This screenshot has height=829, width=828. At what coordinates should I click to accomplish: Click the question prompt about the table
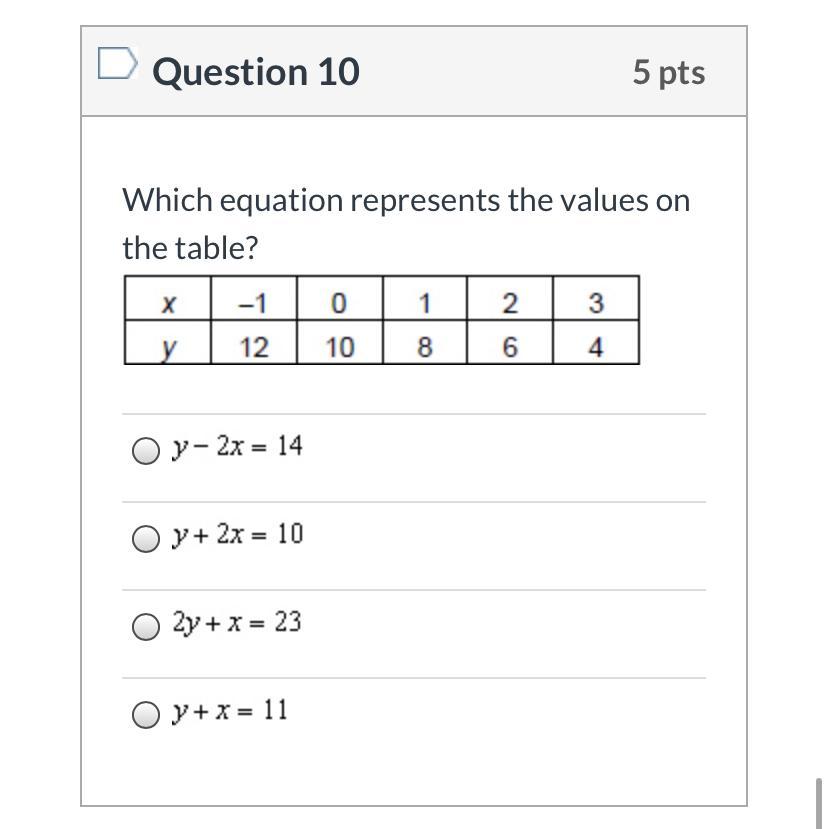click(x=406, y=223)
